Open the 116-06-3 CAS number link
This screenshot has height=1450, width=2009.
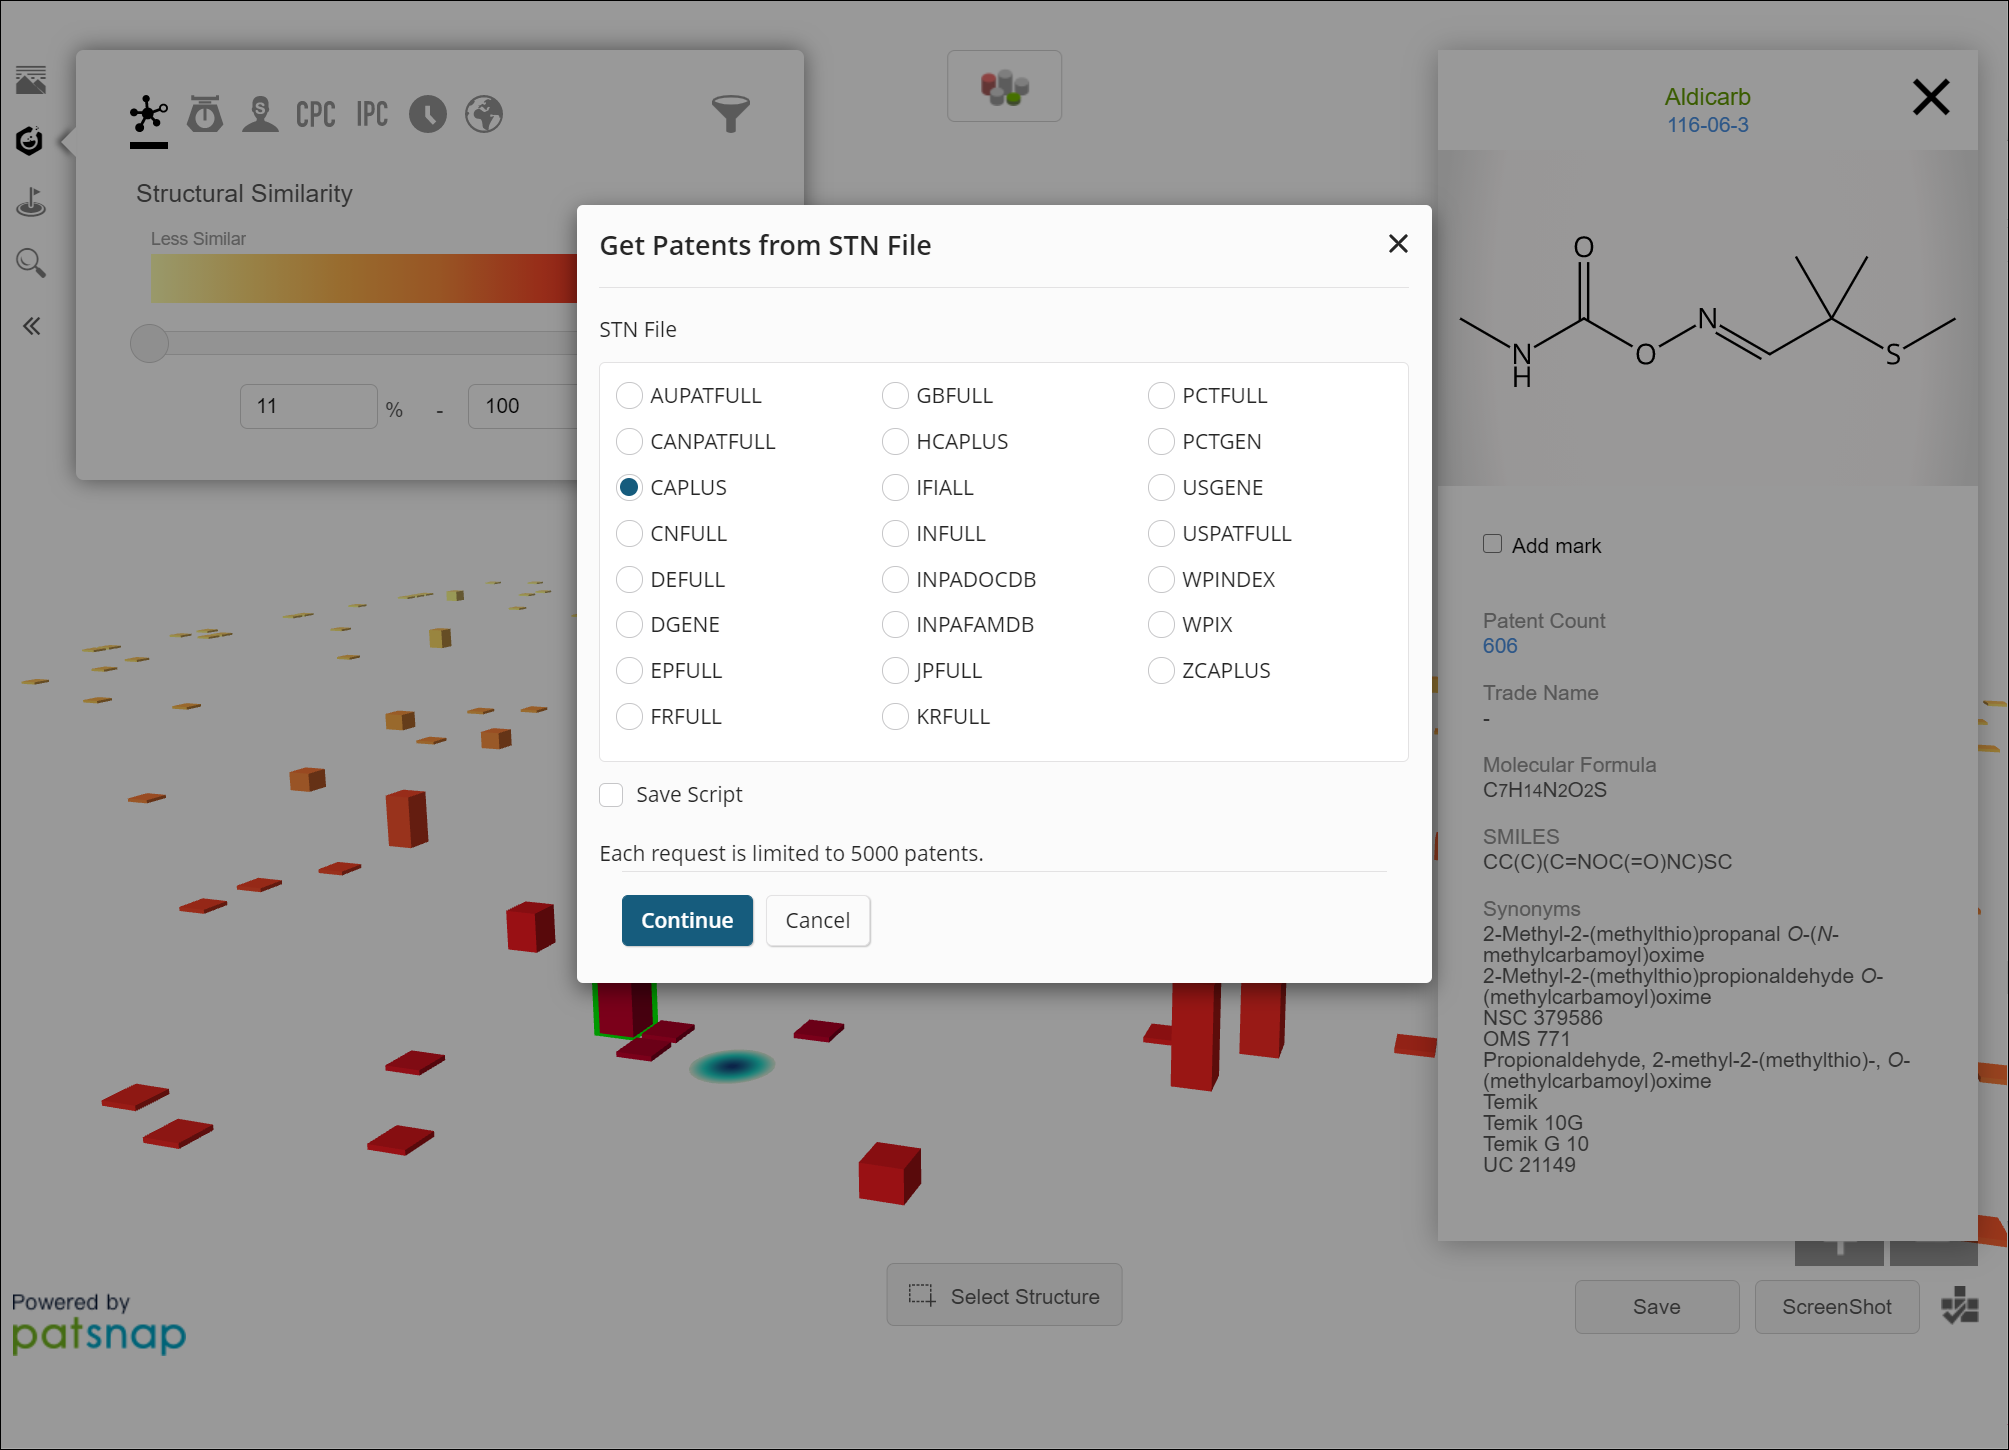pos(1707,125)
